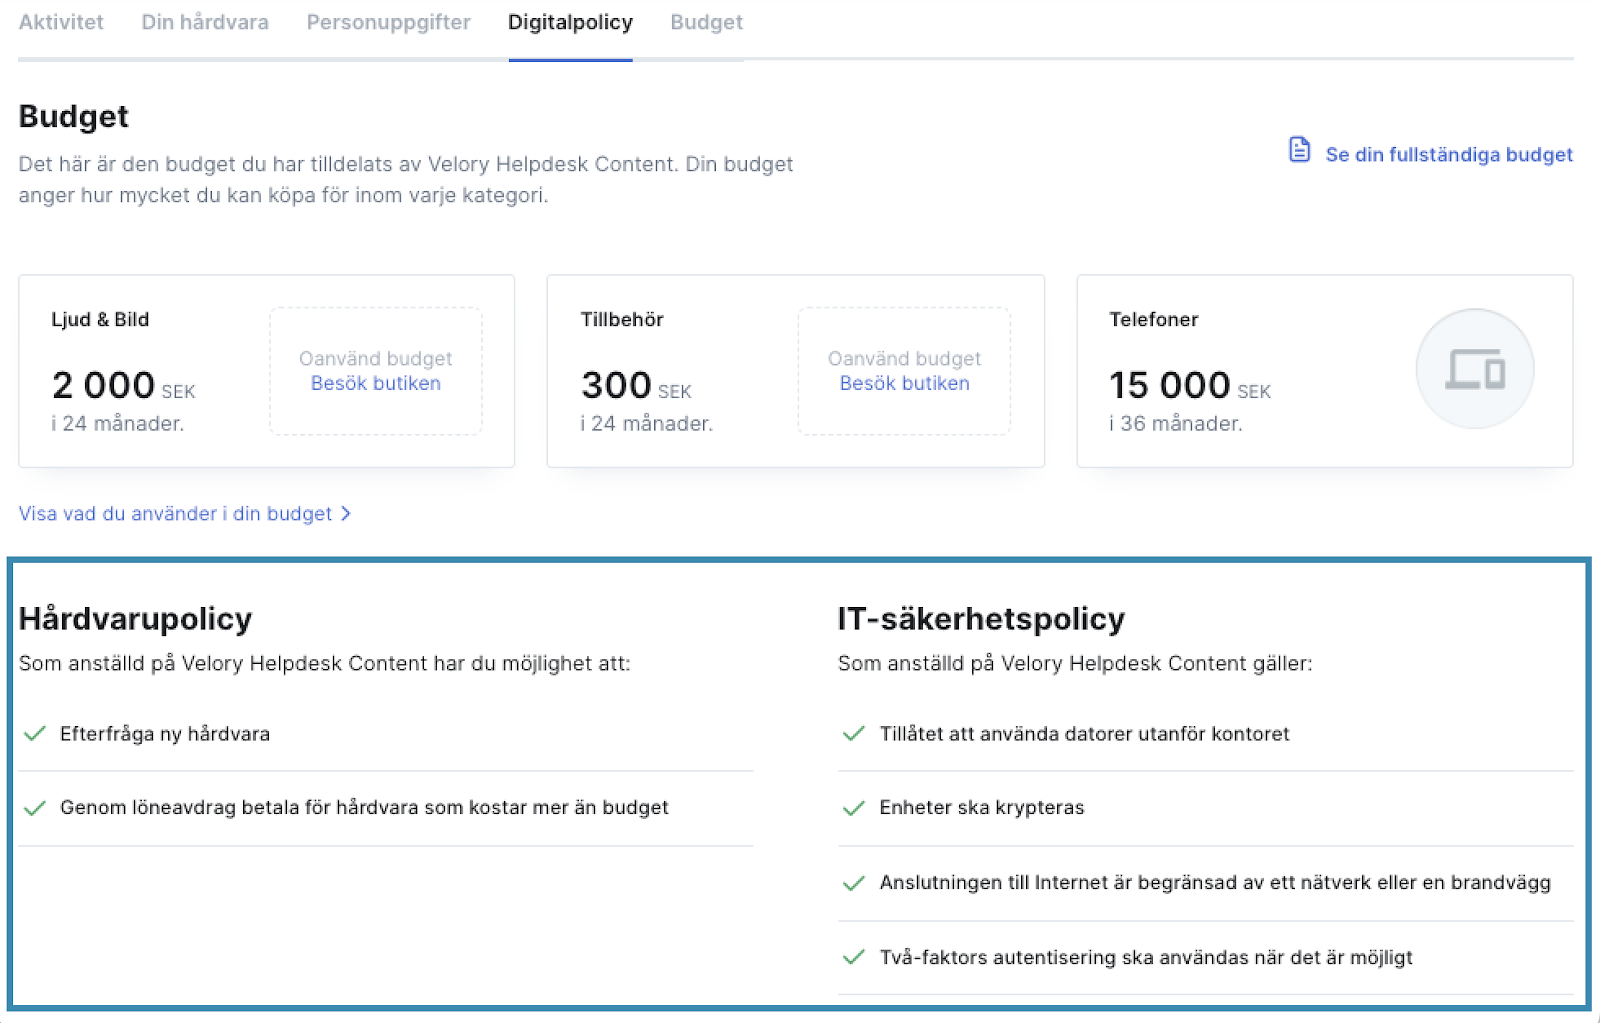Screen dimensions: 1600x1023
Task: Select the Telefoner budget card
Action: tap(1325, 371)
